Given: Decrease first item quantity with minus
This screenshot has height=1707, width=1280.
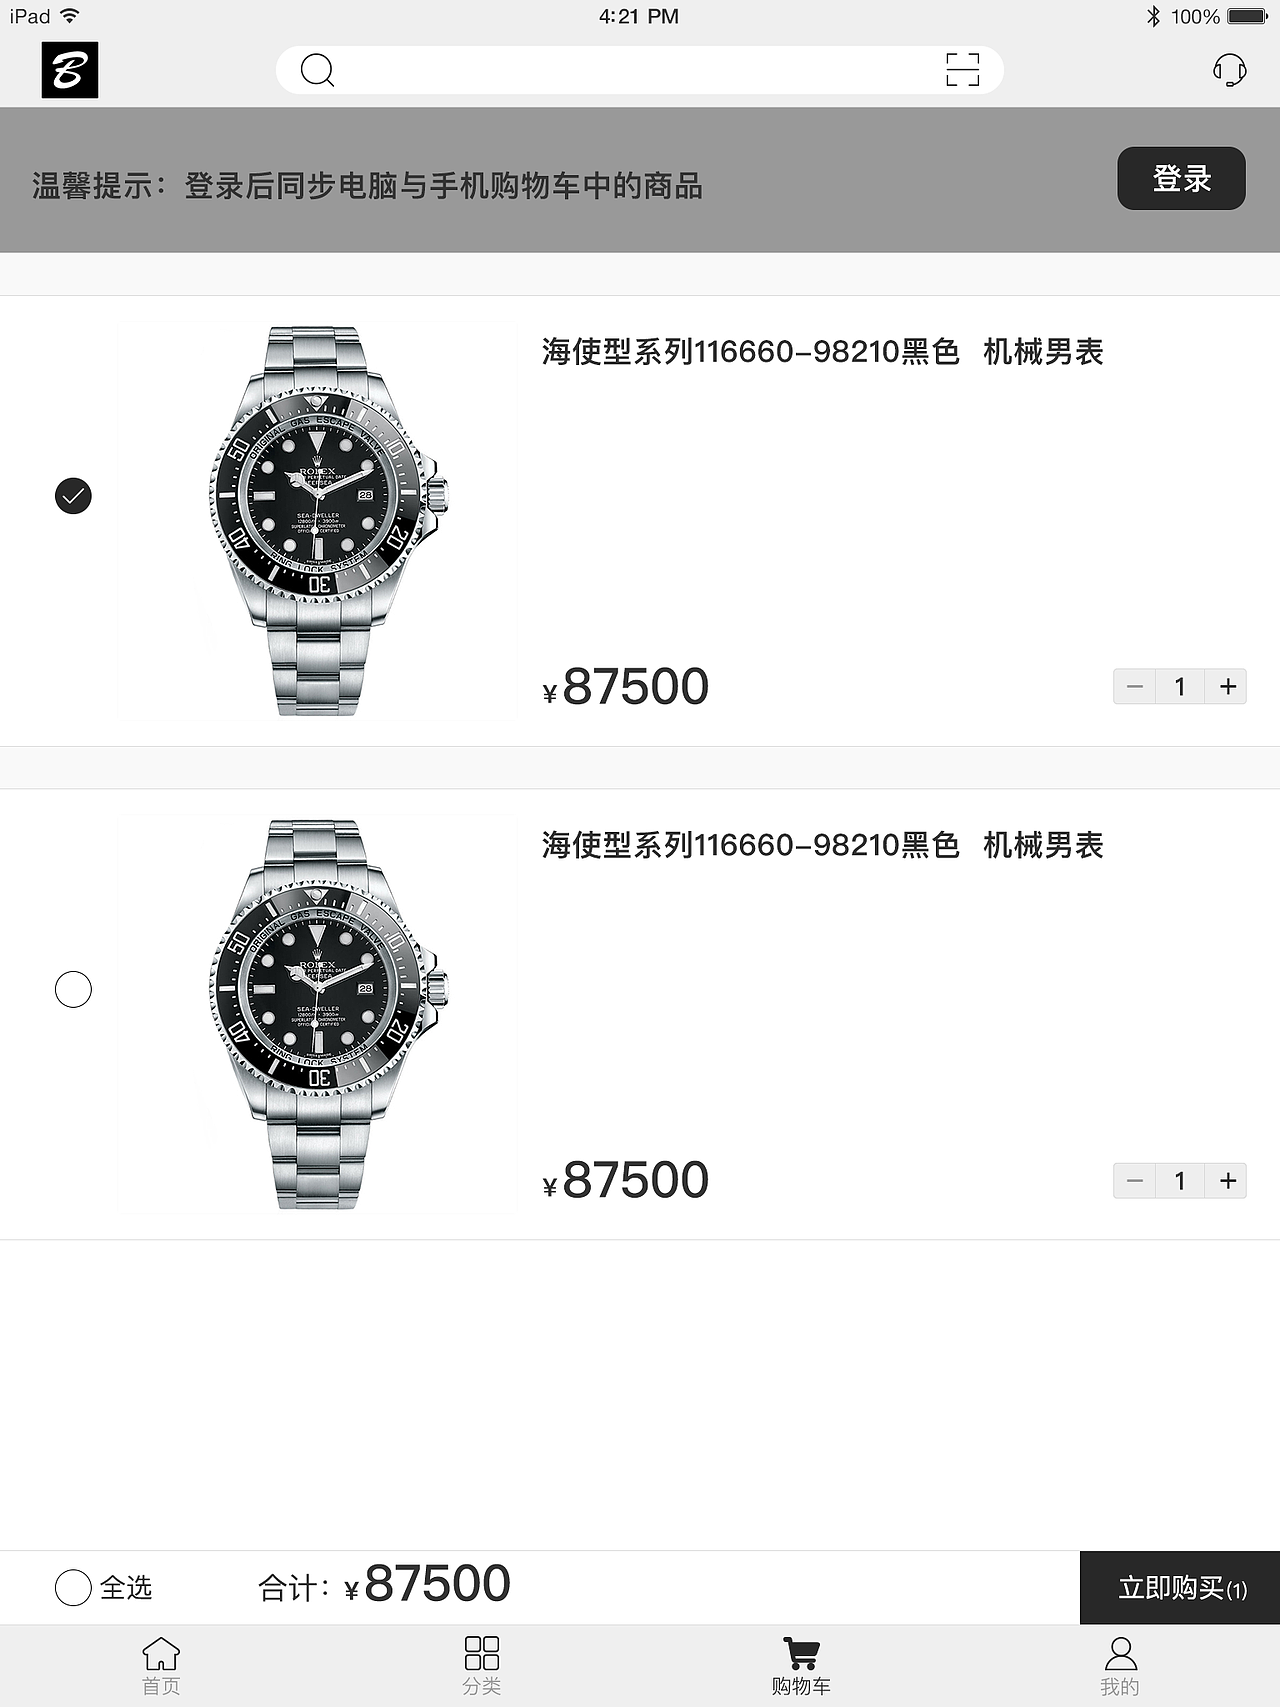Looking at the screenshot, I should coord(1135,687).
